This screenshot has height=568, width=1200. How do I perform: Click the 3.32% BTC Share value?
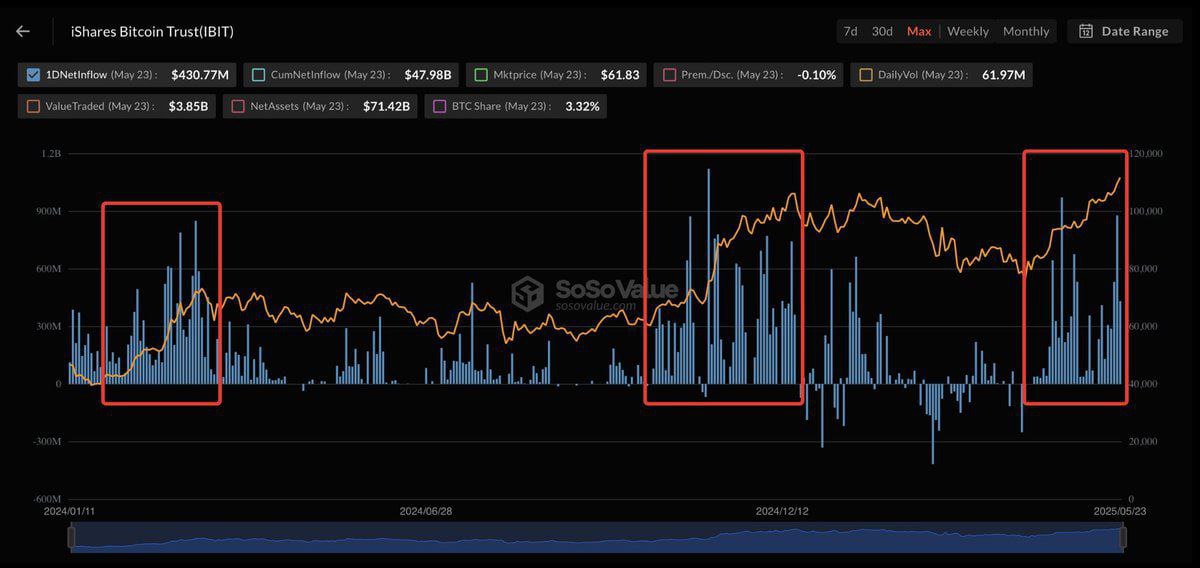click(x=582, y=106)
